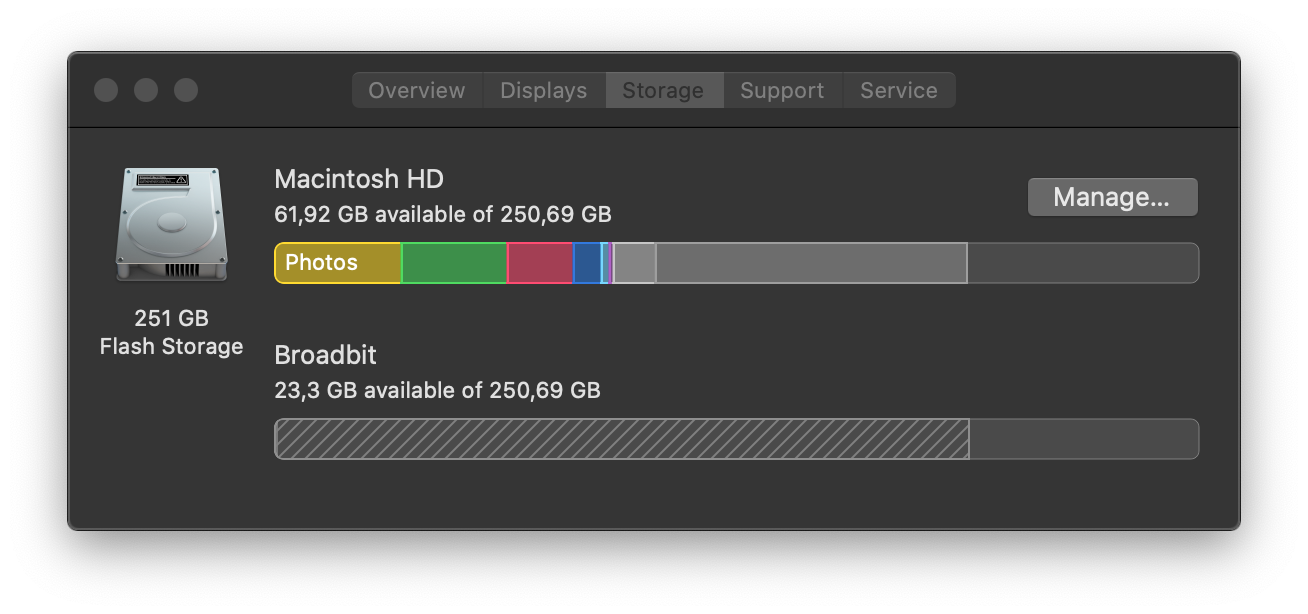Click the Macintosh HD volume name
The width and height of the screenshot is (1308, 614).
coord(359,179)
